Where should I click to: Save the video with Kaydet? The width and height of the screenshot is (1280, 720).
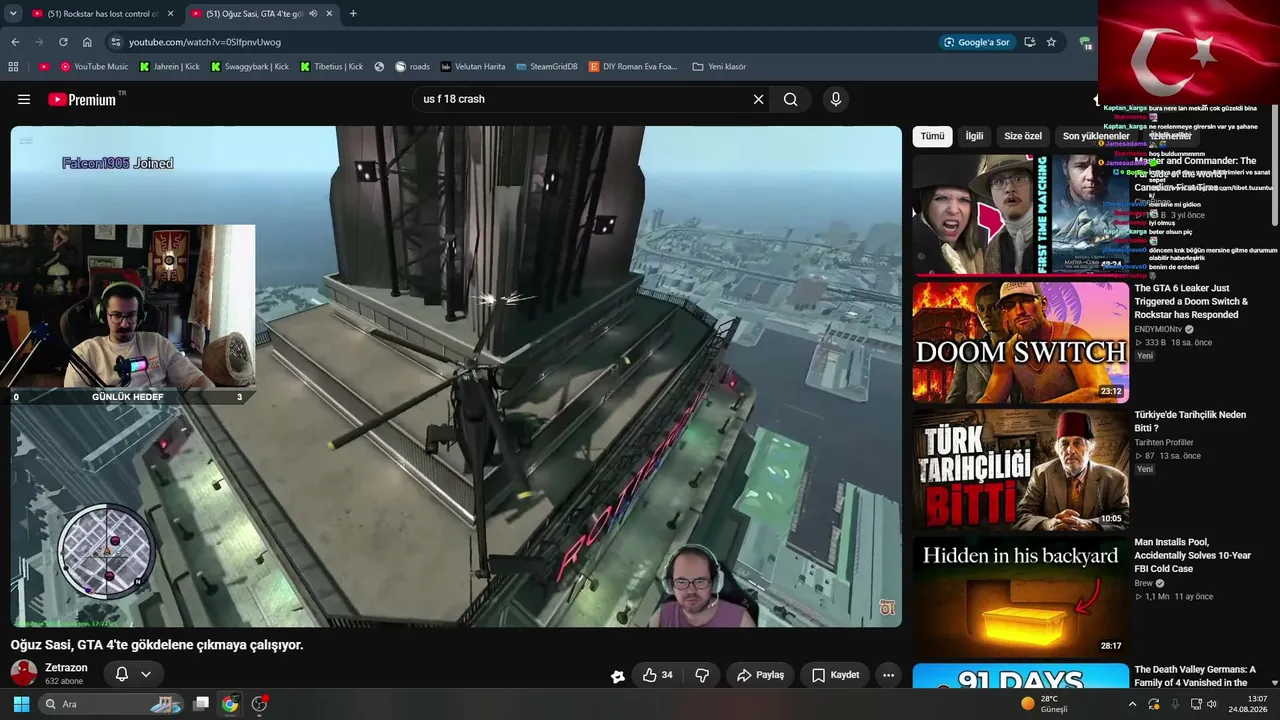pos(835,675)
